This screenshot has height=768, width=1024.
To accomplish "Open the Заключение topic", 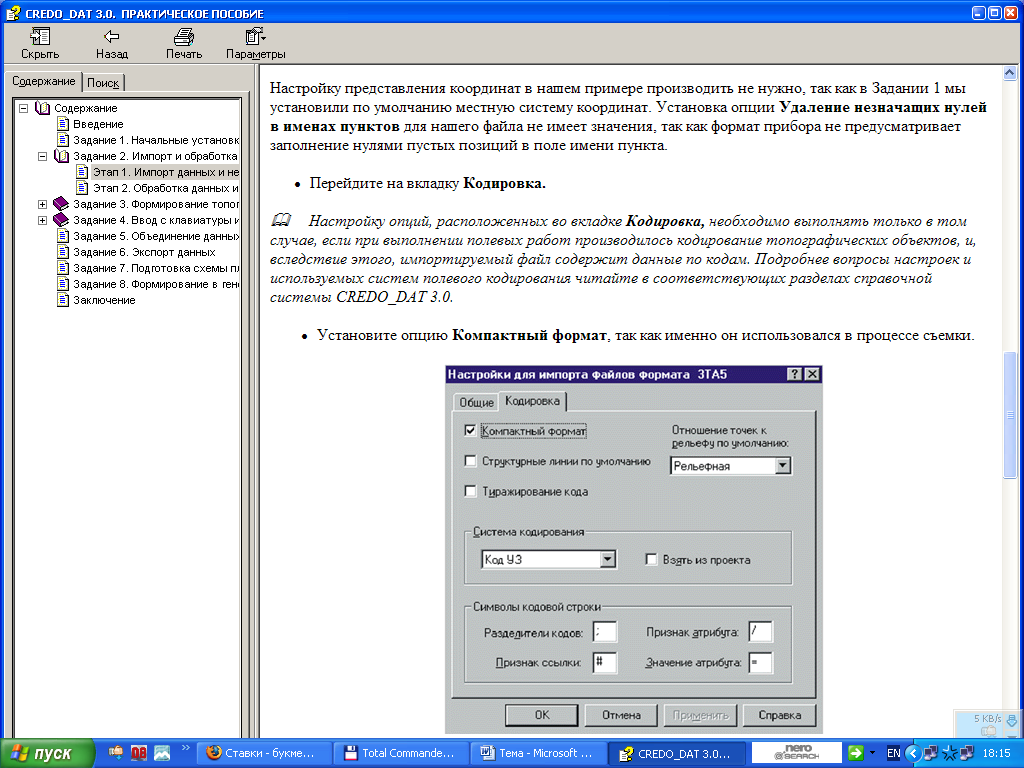I will [x=104, y=300].
